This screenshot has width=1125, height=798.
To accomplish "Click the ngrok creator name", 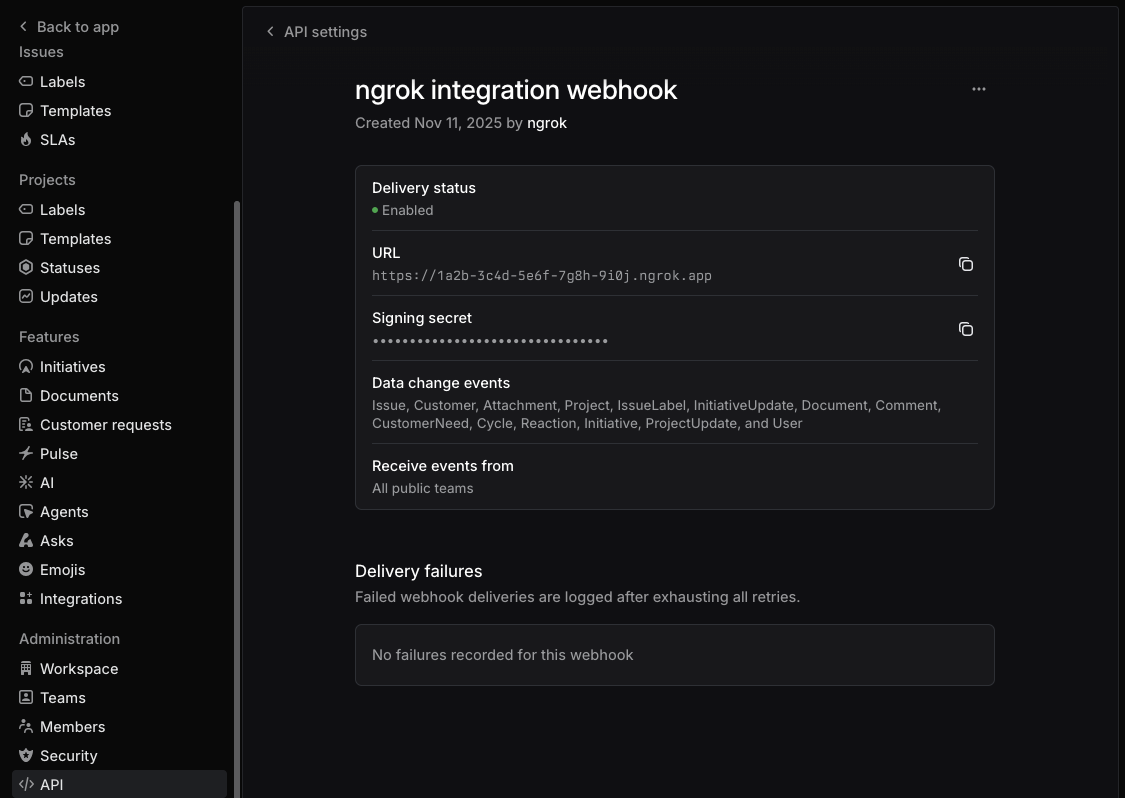I will point(547,123).
